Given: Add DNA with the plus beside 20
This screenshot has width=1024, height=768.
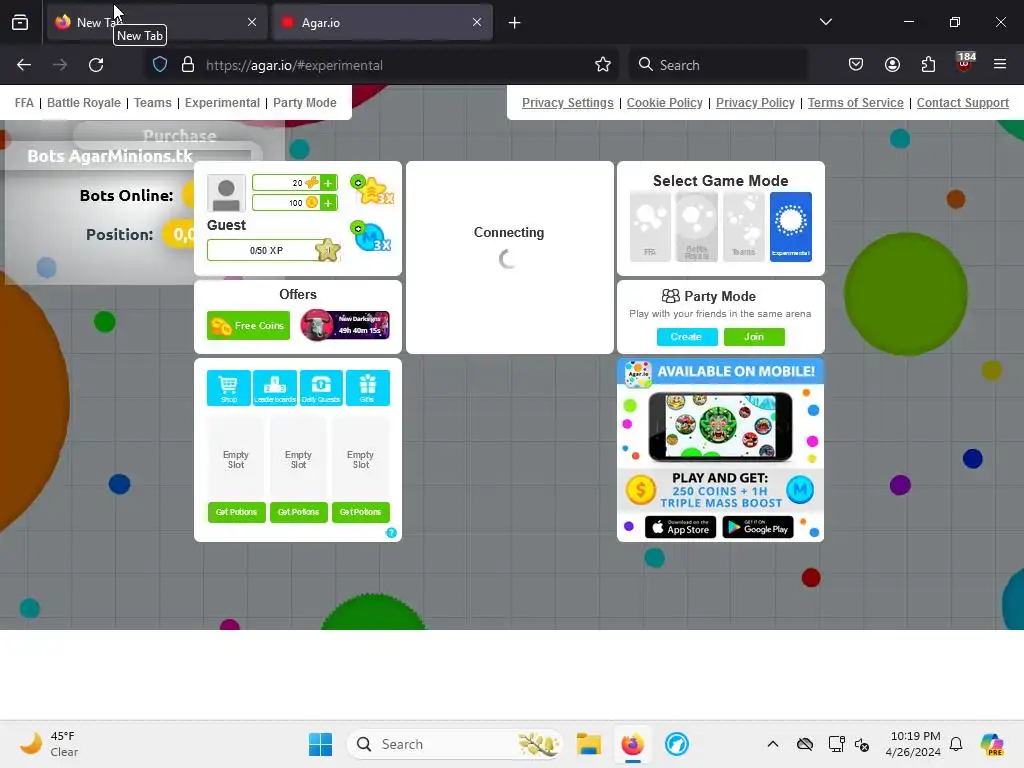Looking at the screenshot, I should (x=328, y=183).
